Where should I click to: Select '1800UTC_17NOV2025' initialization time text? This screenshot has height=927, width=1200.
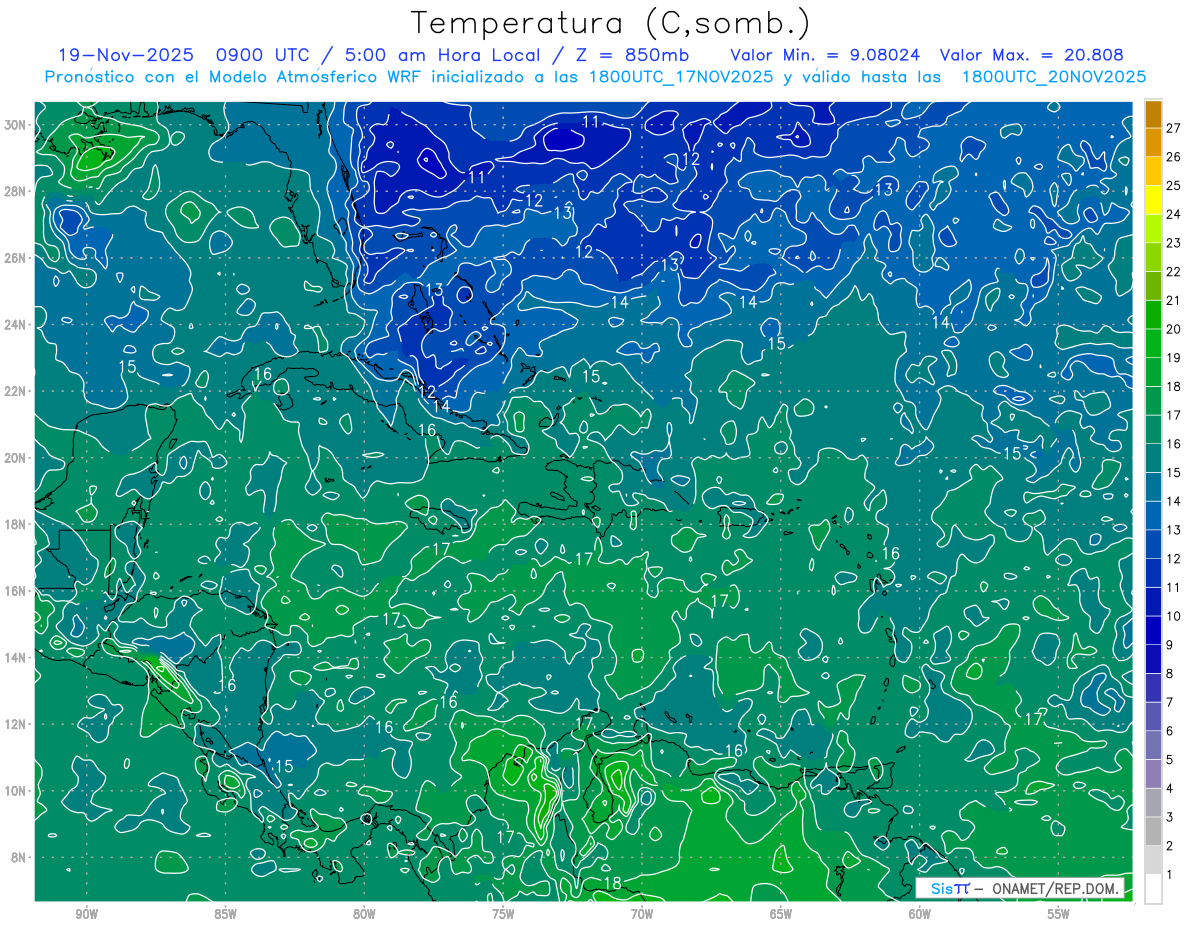pyautogui.click(x=680, y=77)
